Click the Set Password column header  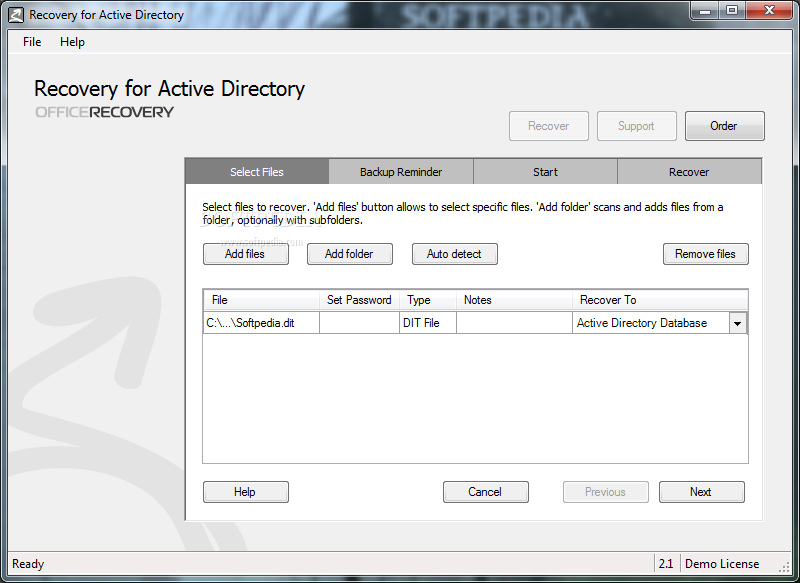(x=359, y=300)
